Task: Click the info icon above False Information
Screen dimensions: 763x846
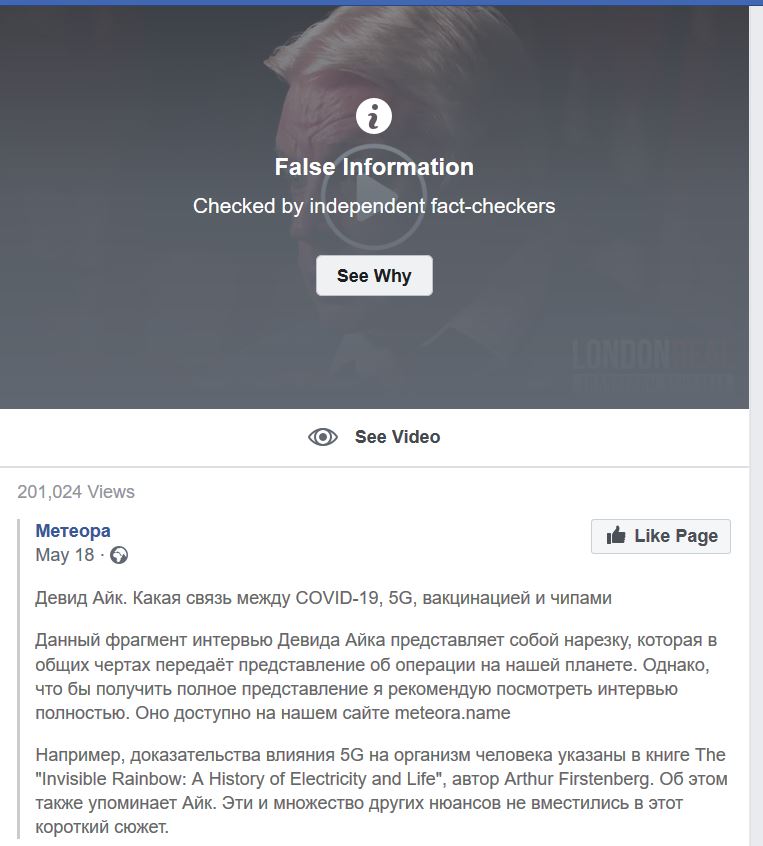Action: tap(374, 116)
